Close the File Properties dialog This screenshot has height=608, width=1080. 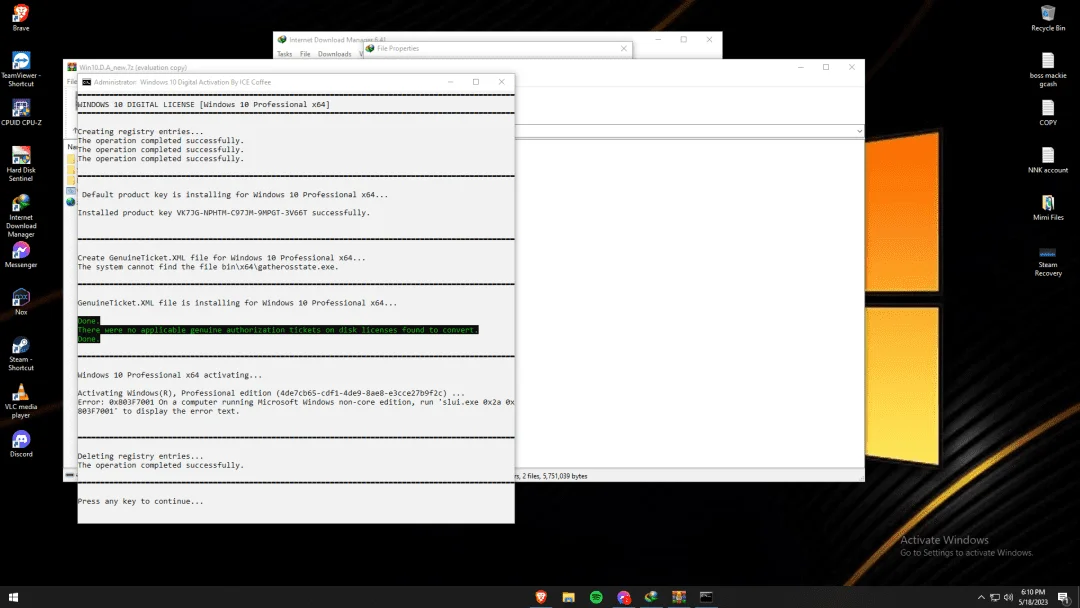tap(623, 48)
